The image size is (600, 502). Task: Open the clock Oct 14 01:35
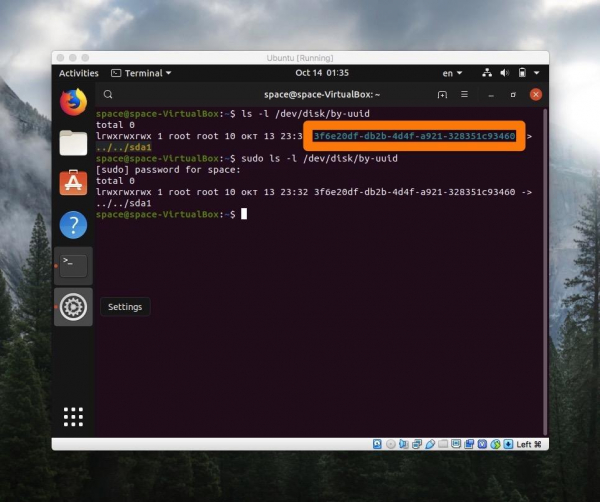click(322, 73)
